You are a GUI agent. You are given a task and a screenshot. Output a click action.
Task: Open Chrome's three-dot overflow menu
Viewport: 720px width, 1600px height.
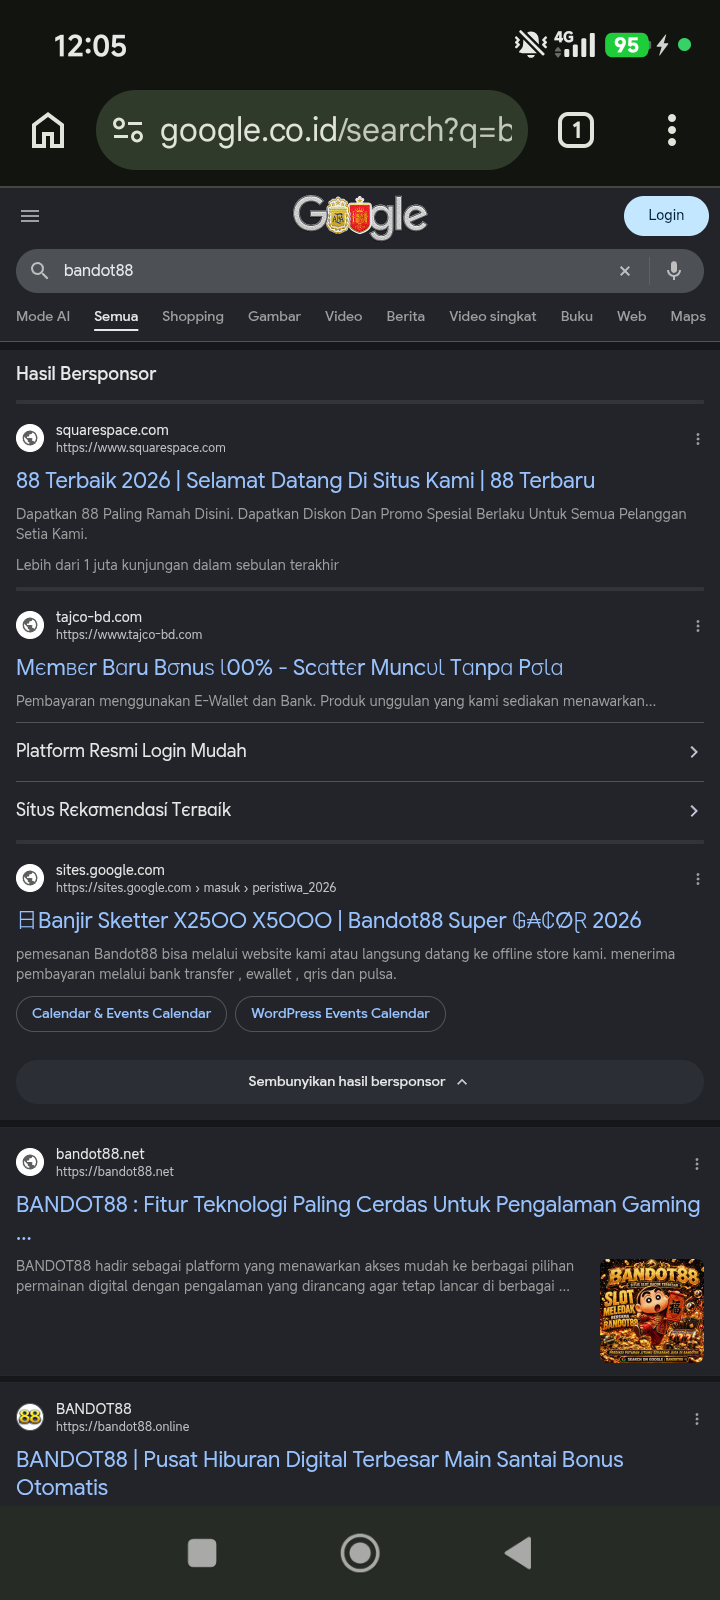point(672,130)
